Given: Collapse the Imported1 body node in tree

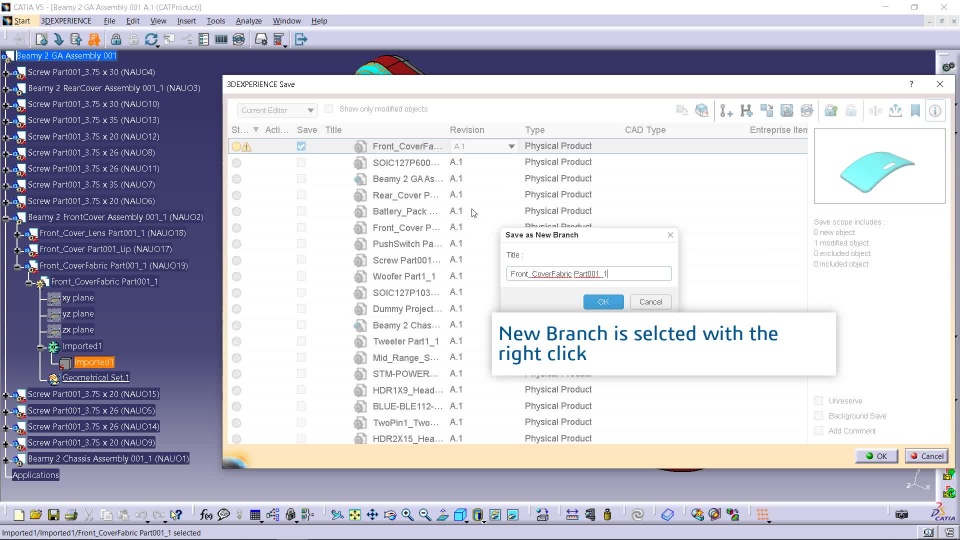Looking at the screenshot, I should [41, 347].
